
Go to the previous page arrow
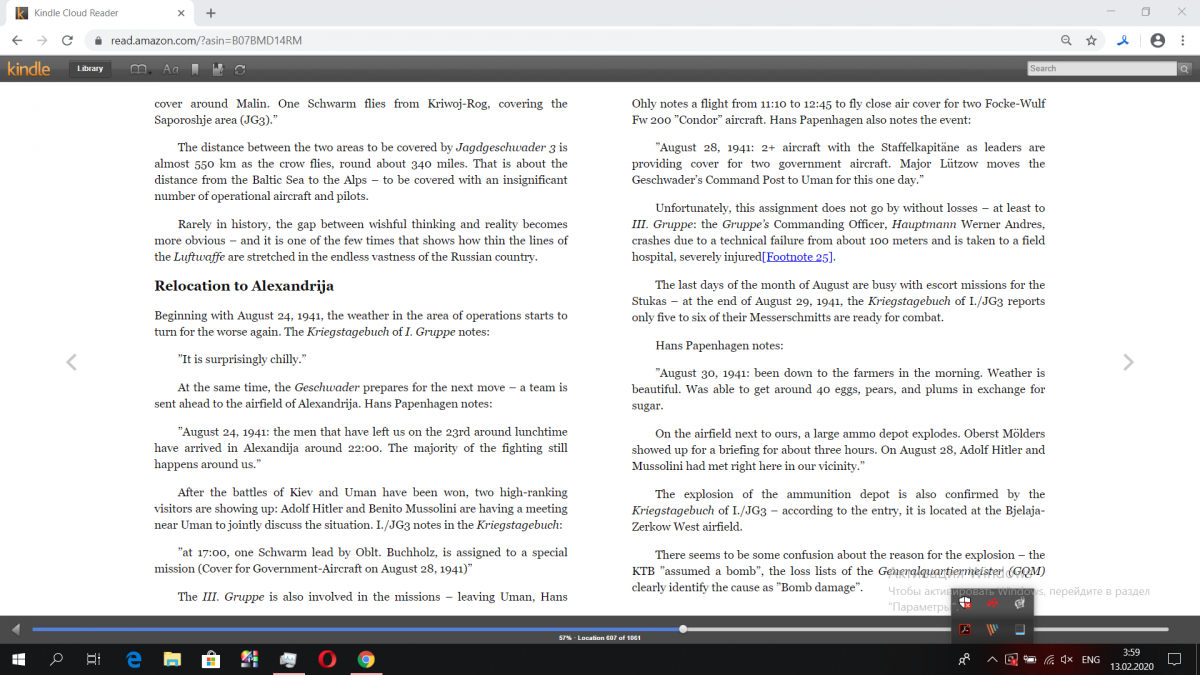click(x=71, y=362)
